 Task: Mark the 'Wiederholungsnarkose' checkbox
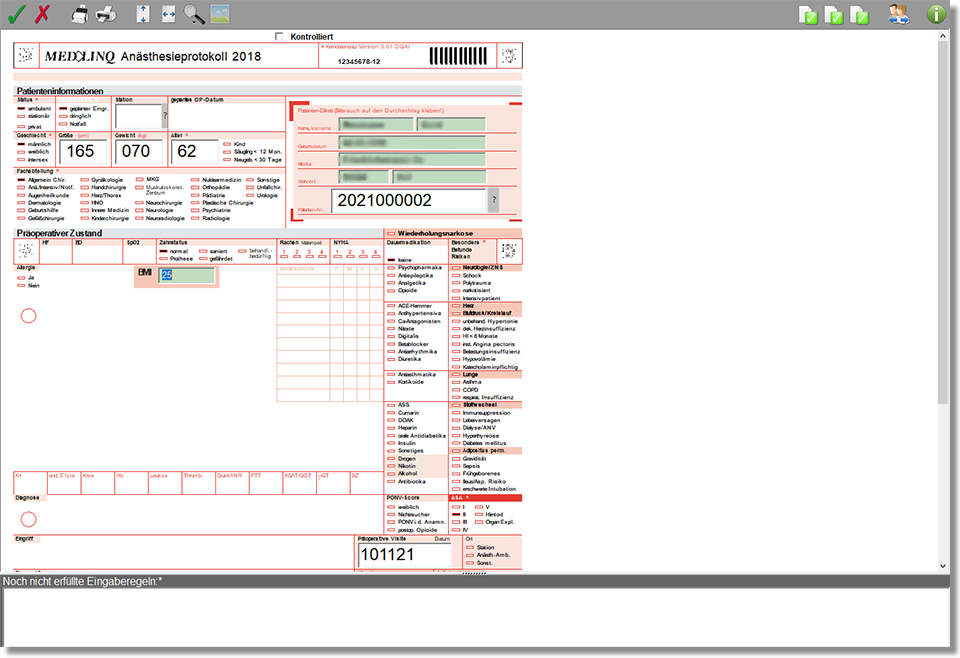pos(391,234)
